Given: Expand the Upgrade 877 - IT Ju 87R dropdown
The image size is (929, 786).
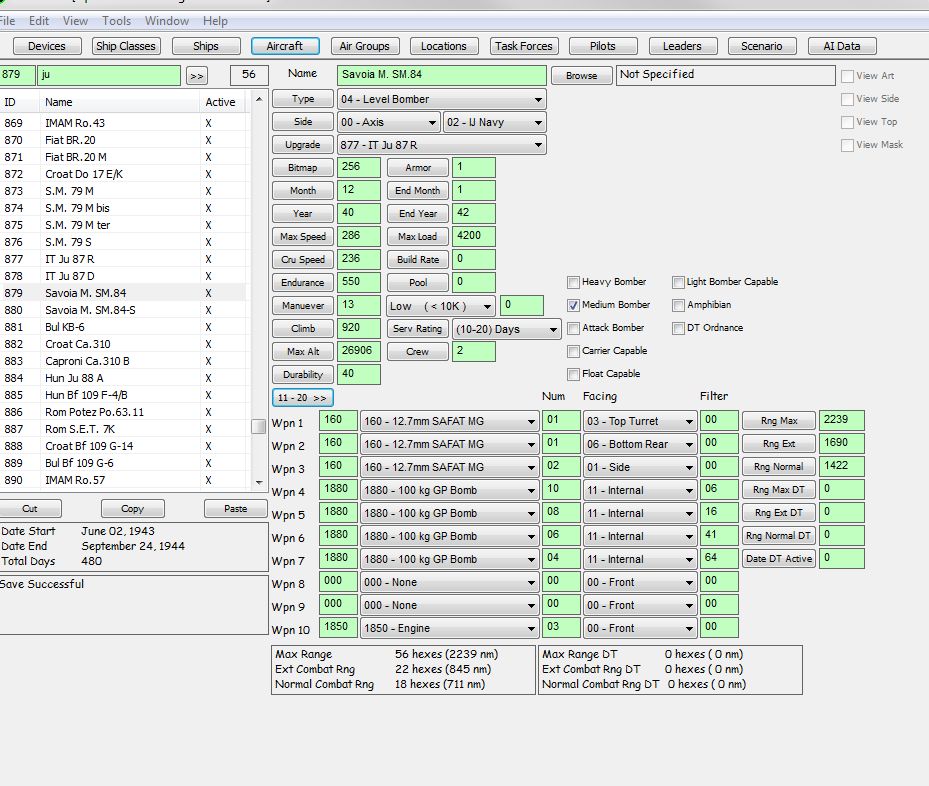Looking at the screenshot, I should point(537,145).
